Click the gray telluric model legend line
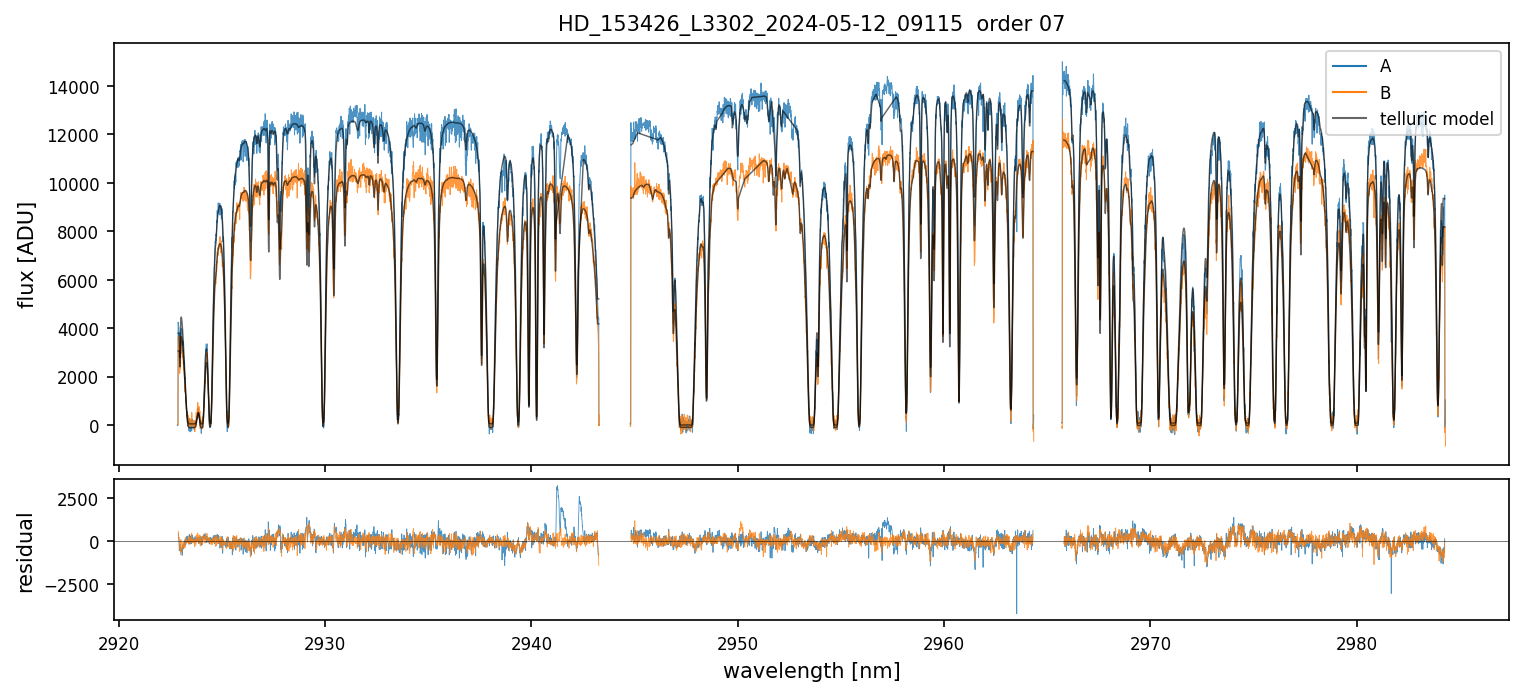 coord(1351,119)
